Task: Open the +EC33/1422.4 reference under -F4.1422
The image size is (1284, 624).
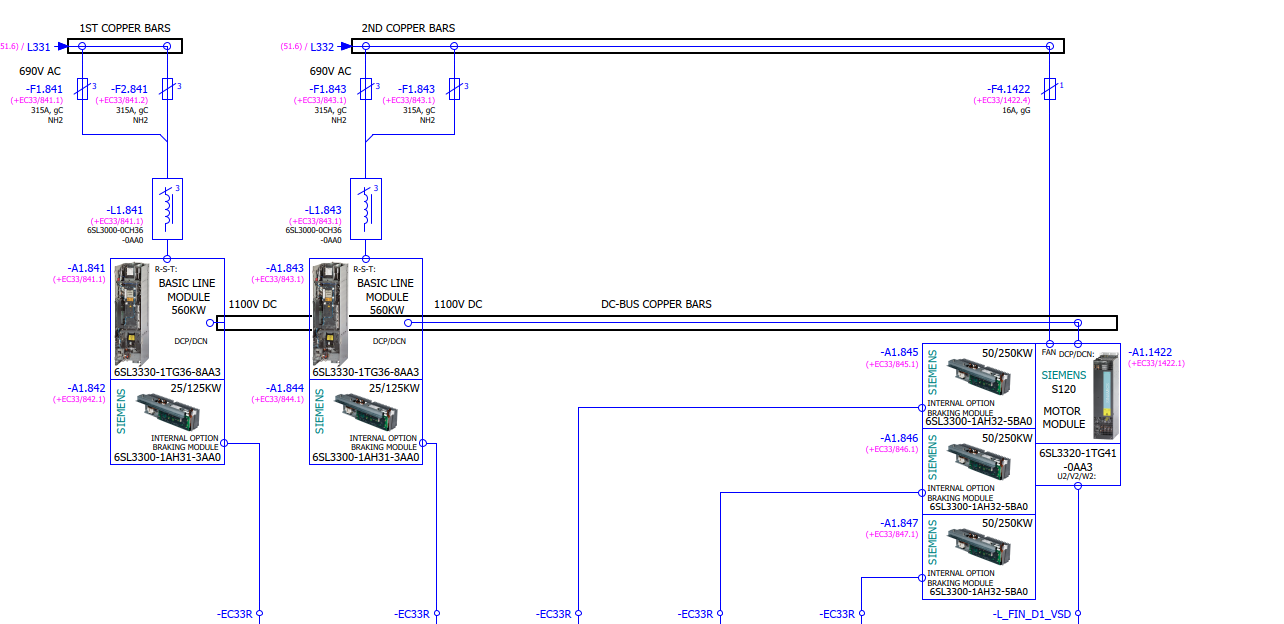Action: (x=1001, y=100)
